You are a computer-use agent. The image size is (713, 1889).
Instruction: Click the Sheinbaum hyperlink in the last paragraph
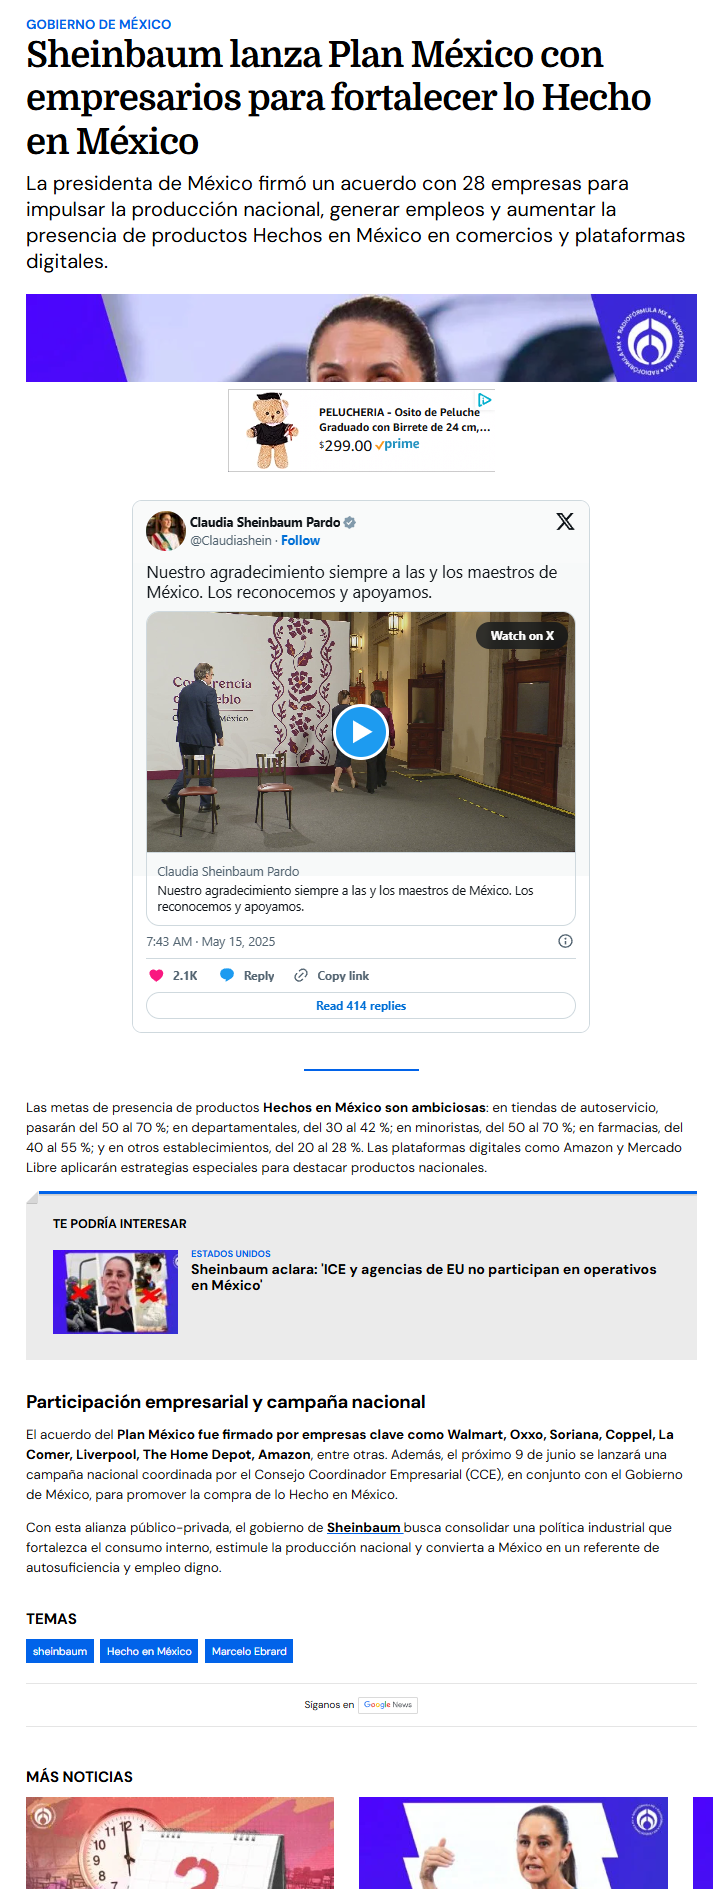click(x=364, y=1527)
